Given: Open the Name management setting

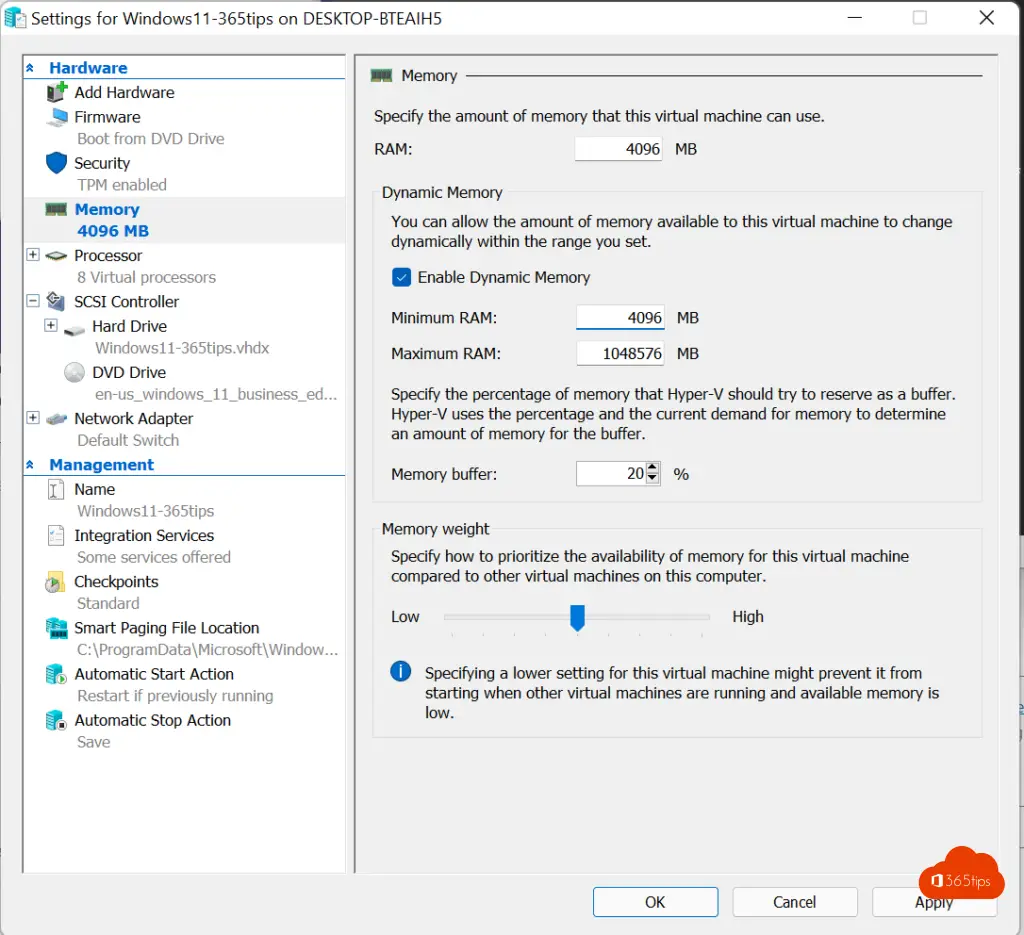Looking at the screenshot, I should pyautogui.click(x=95, y=490).
